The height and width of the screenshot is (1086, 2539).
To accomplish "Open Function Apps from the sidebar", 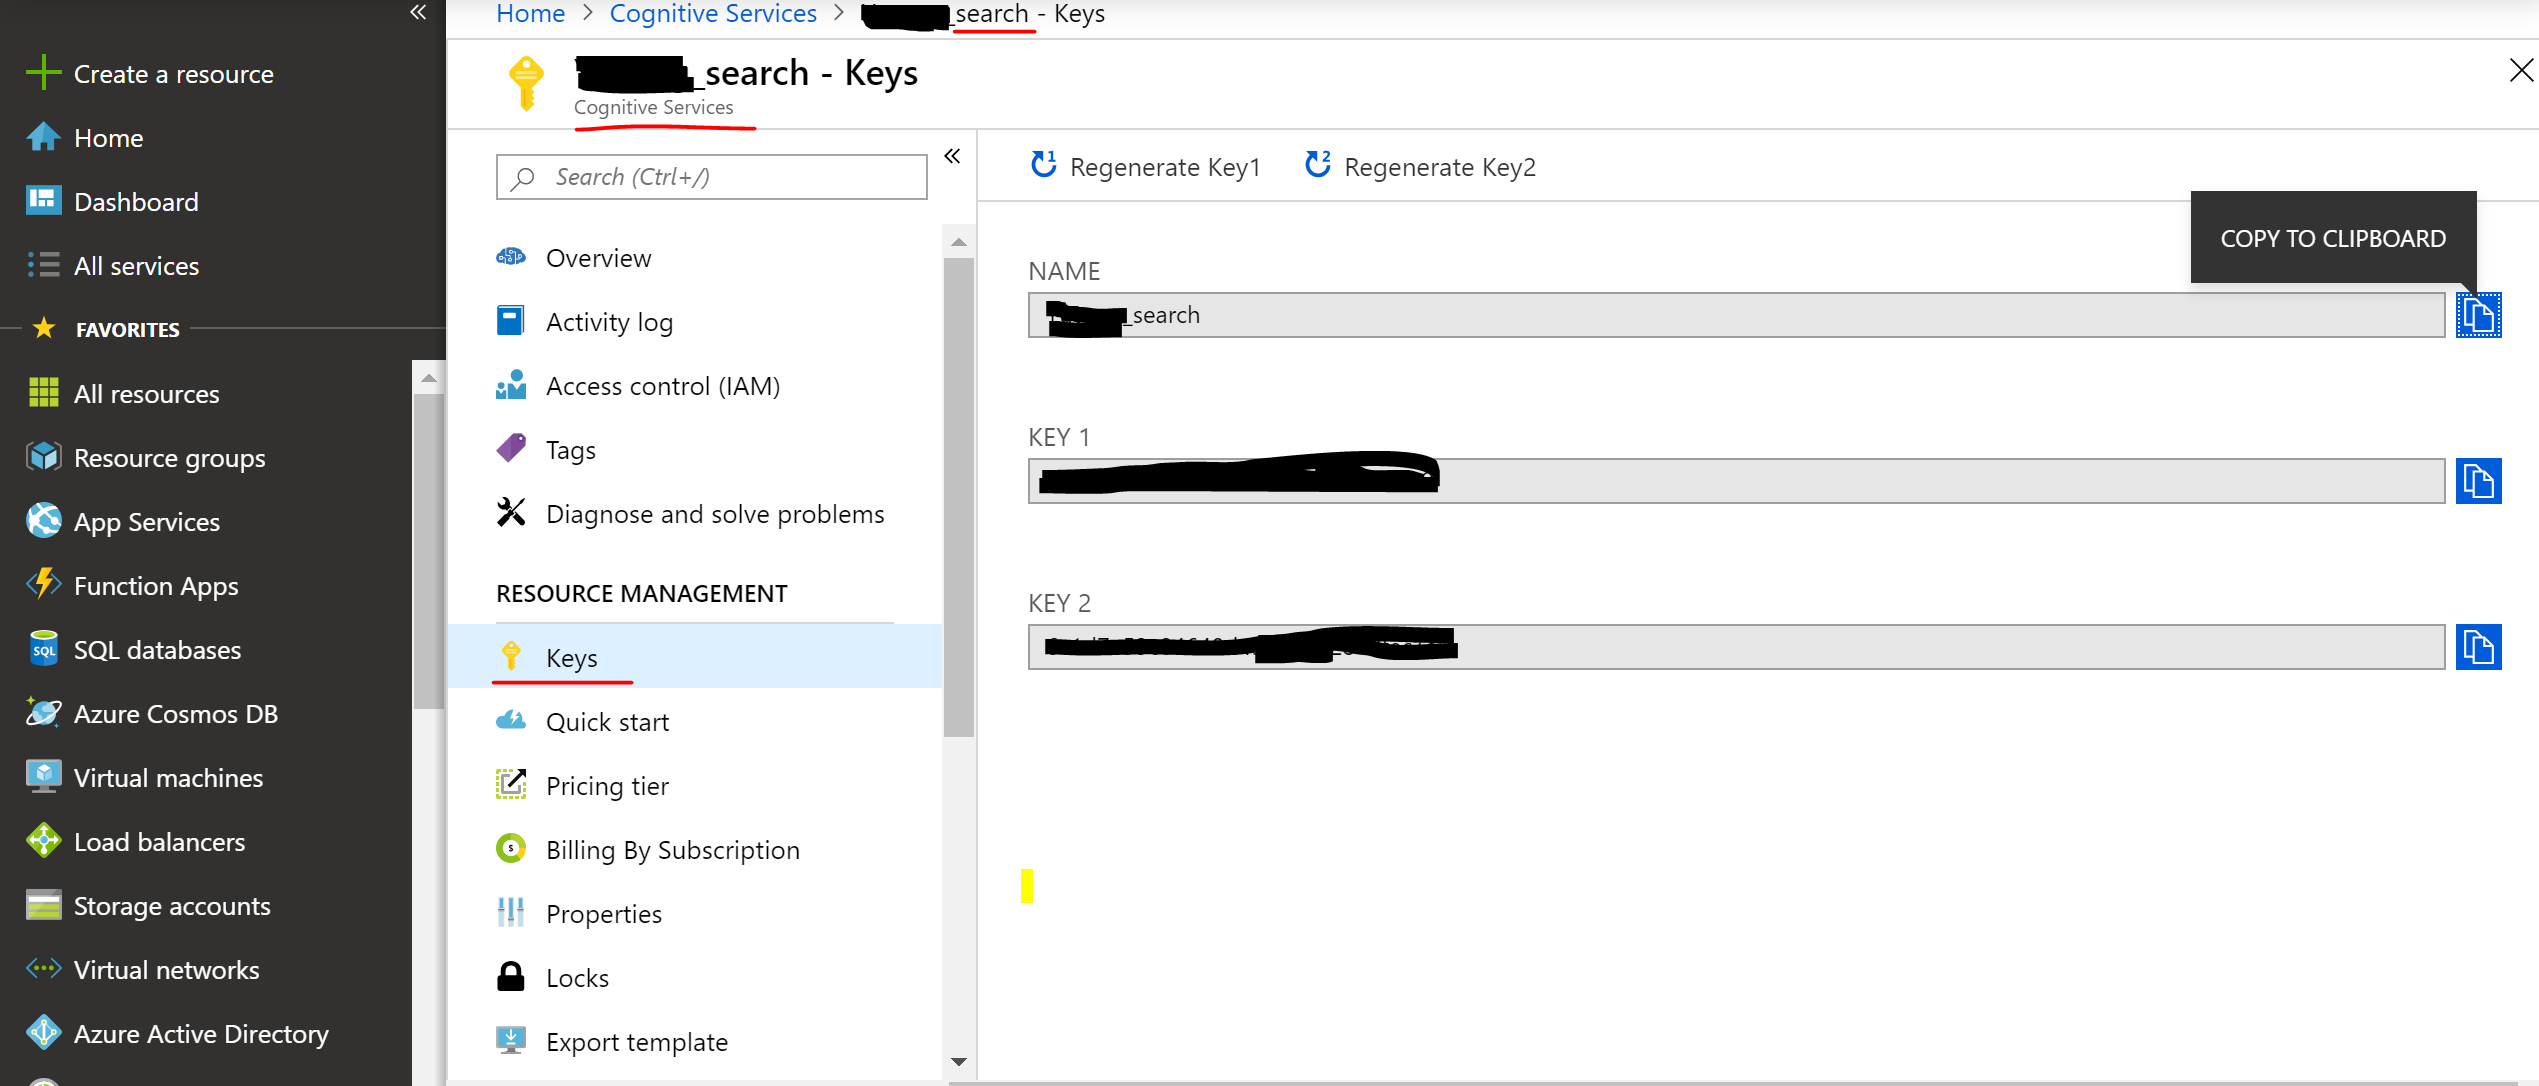I will 156,585.
